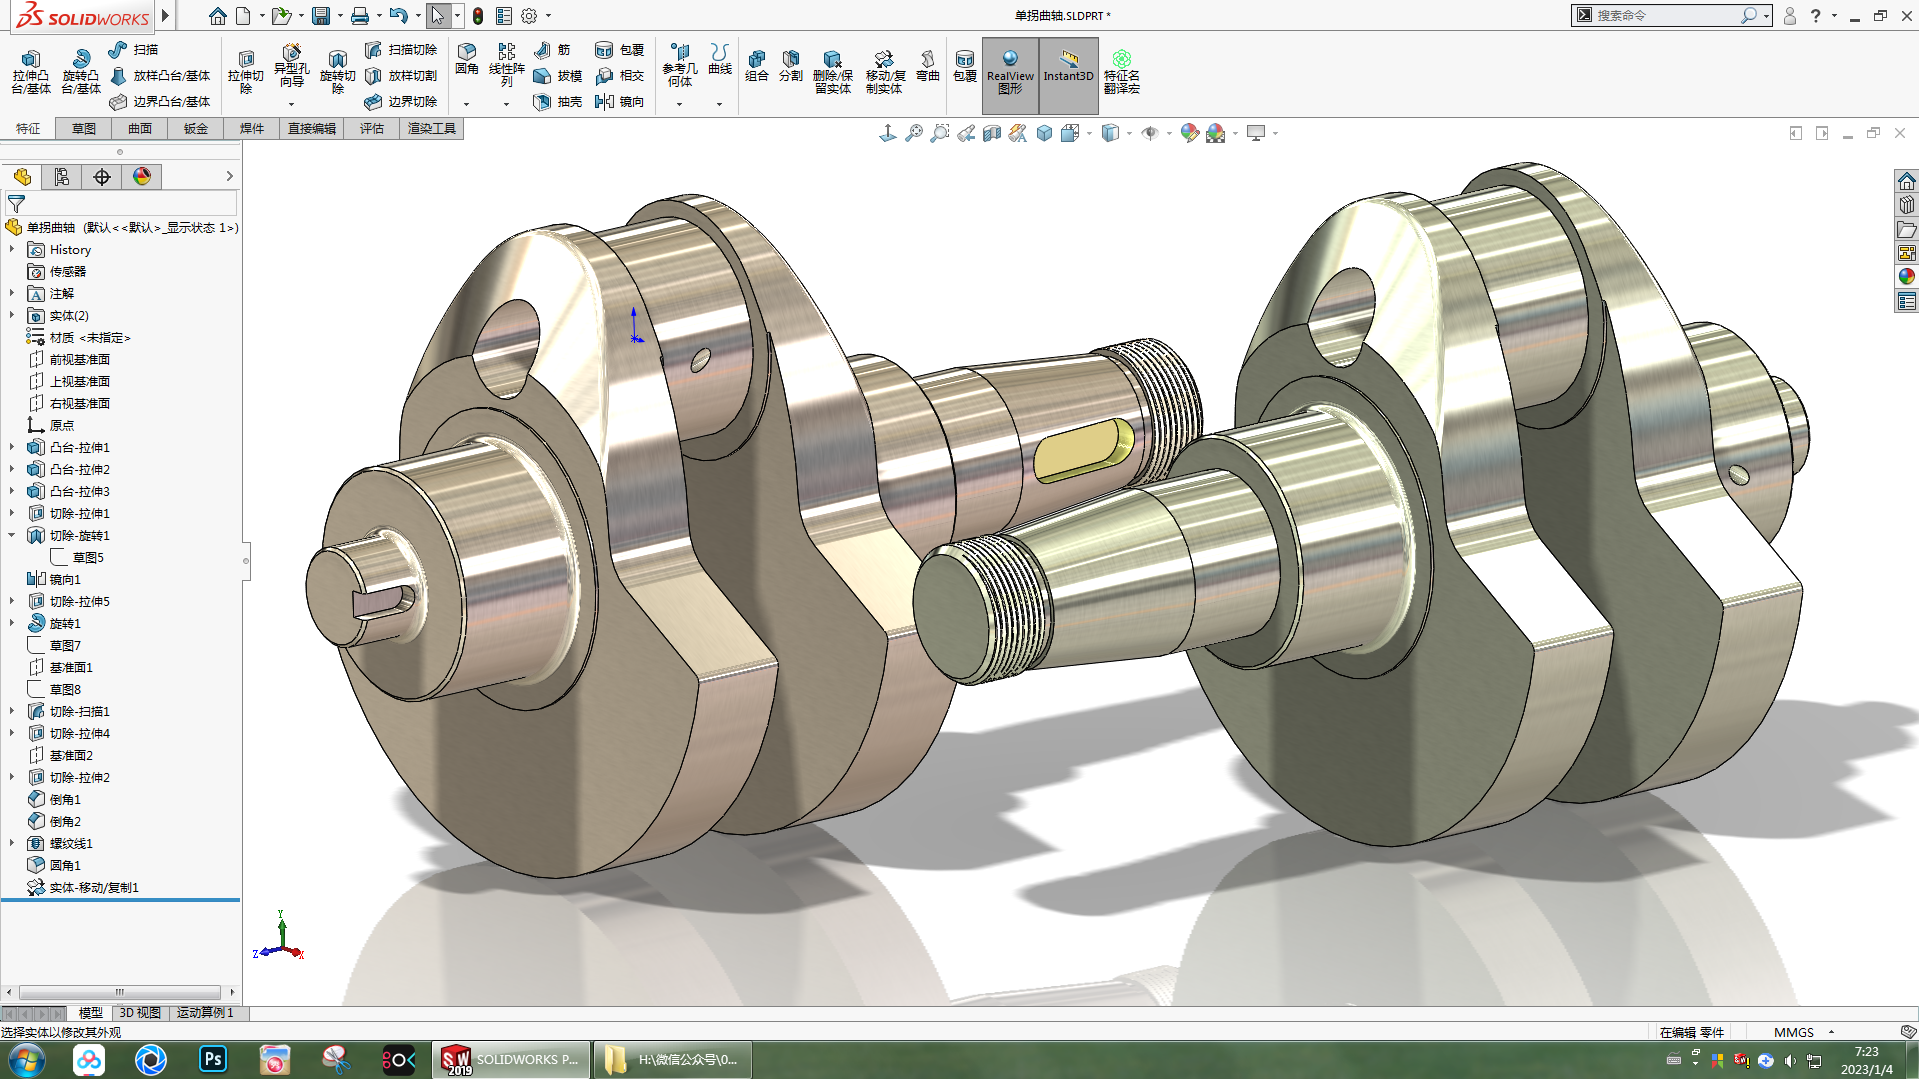The height and width of the screenshot is (1079, 1919).
Task: Switch to FeatureManager design tree tab
Action: [x=22, y=177]
